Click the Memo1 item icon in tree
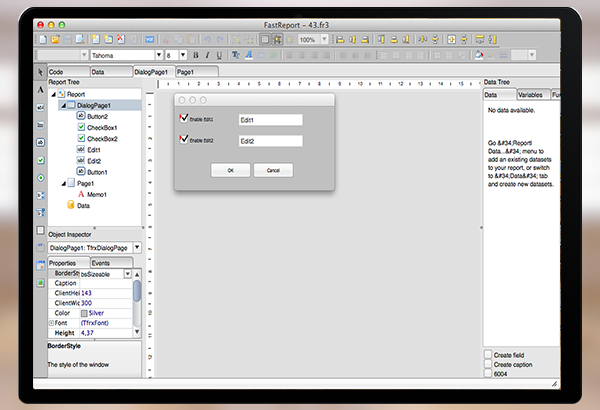This screenshot has height=410, width=600. (81, 194)
